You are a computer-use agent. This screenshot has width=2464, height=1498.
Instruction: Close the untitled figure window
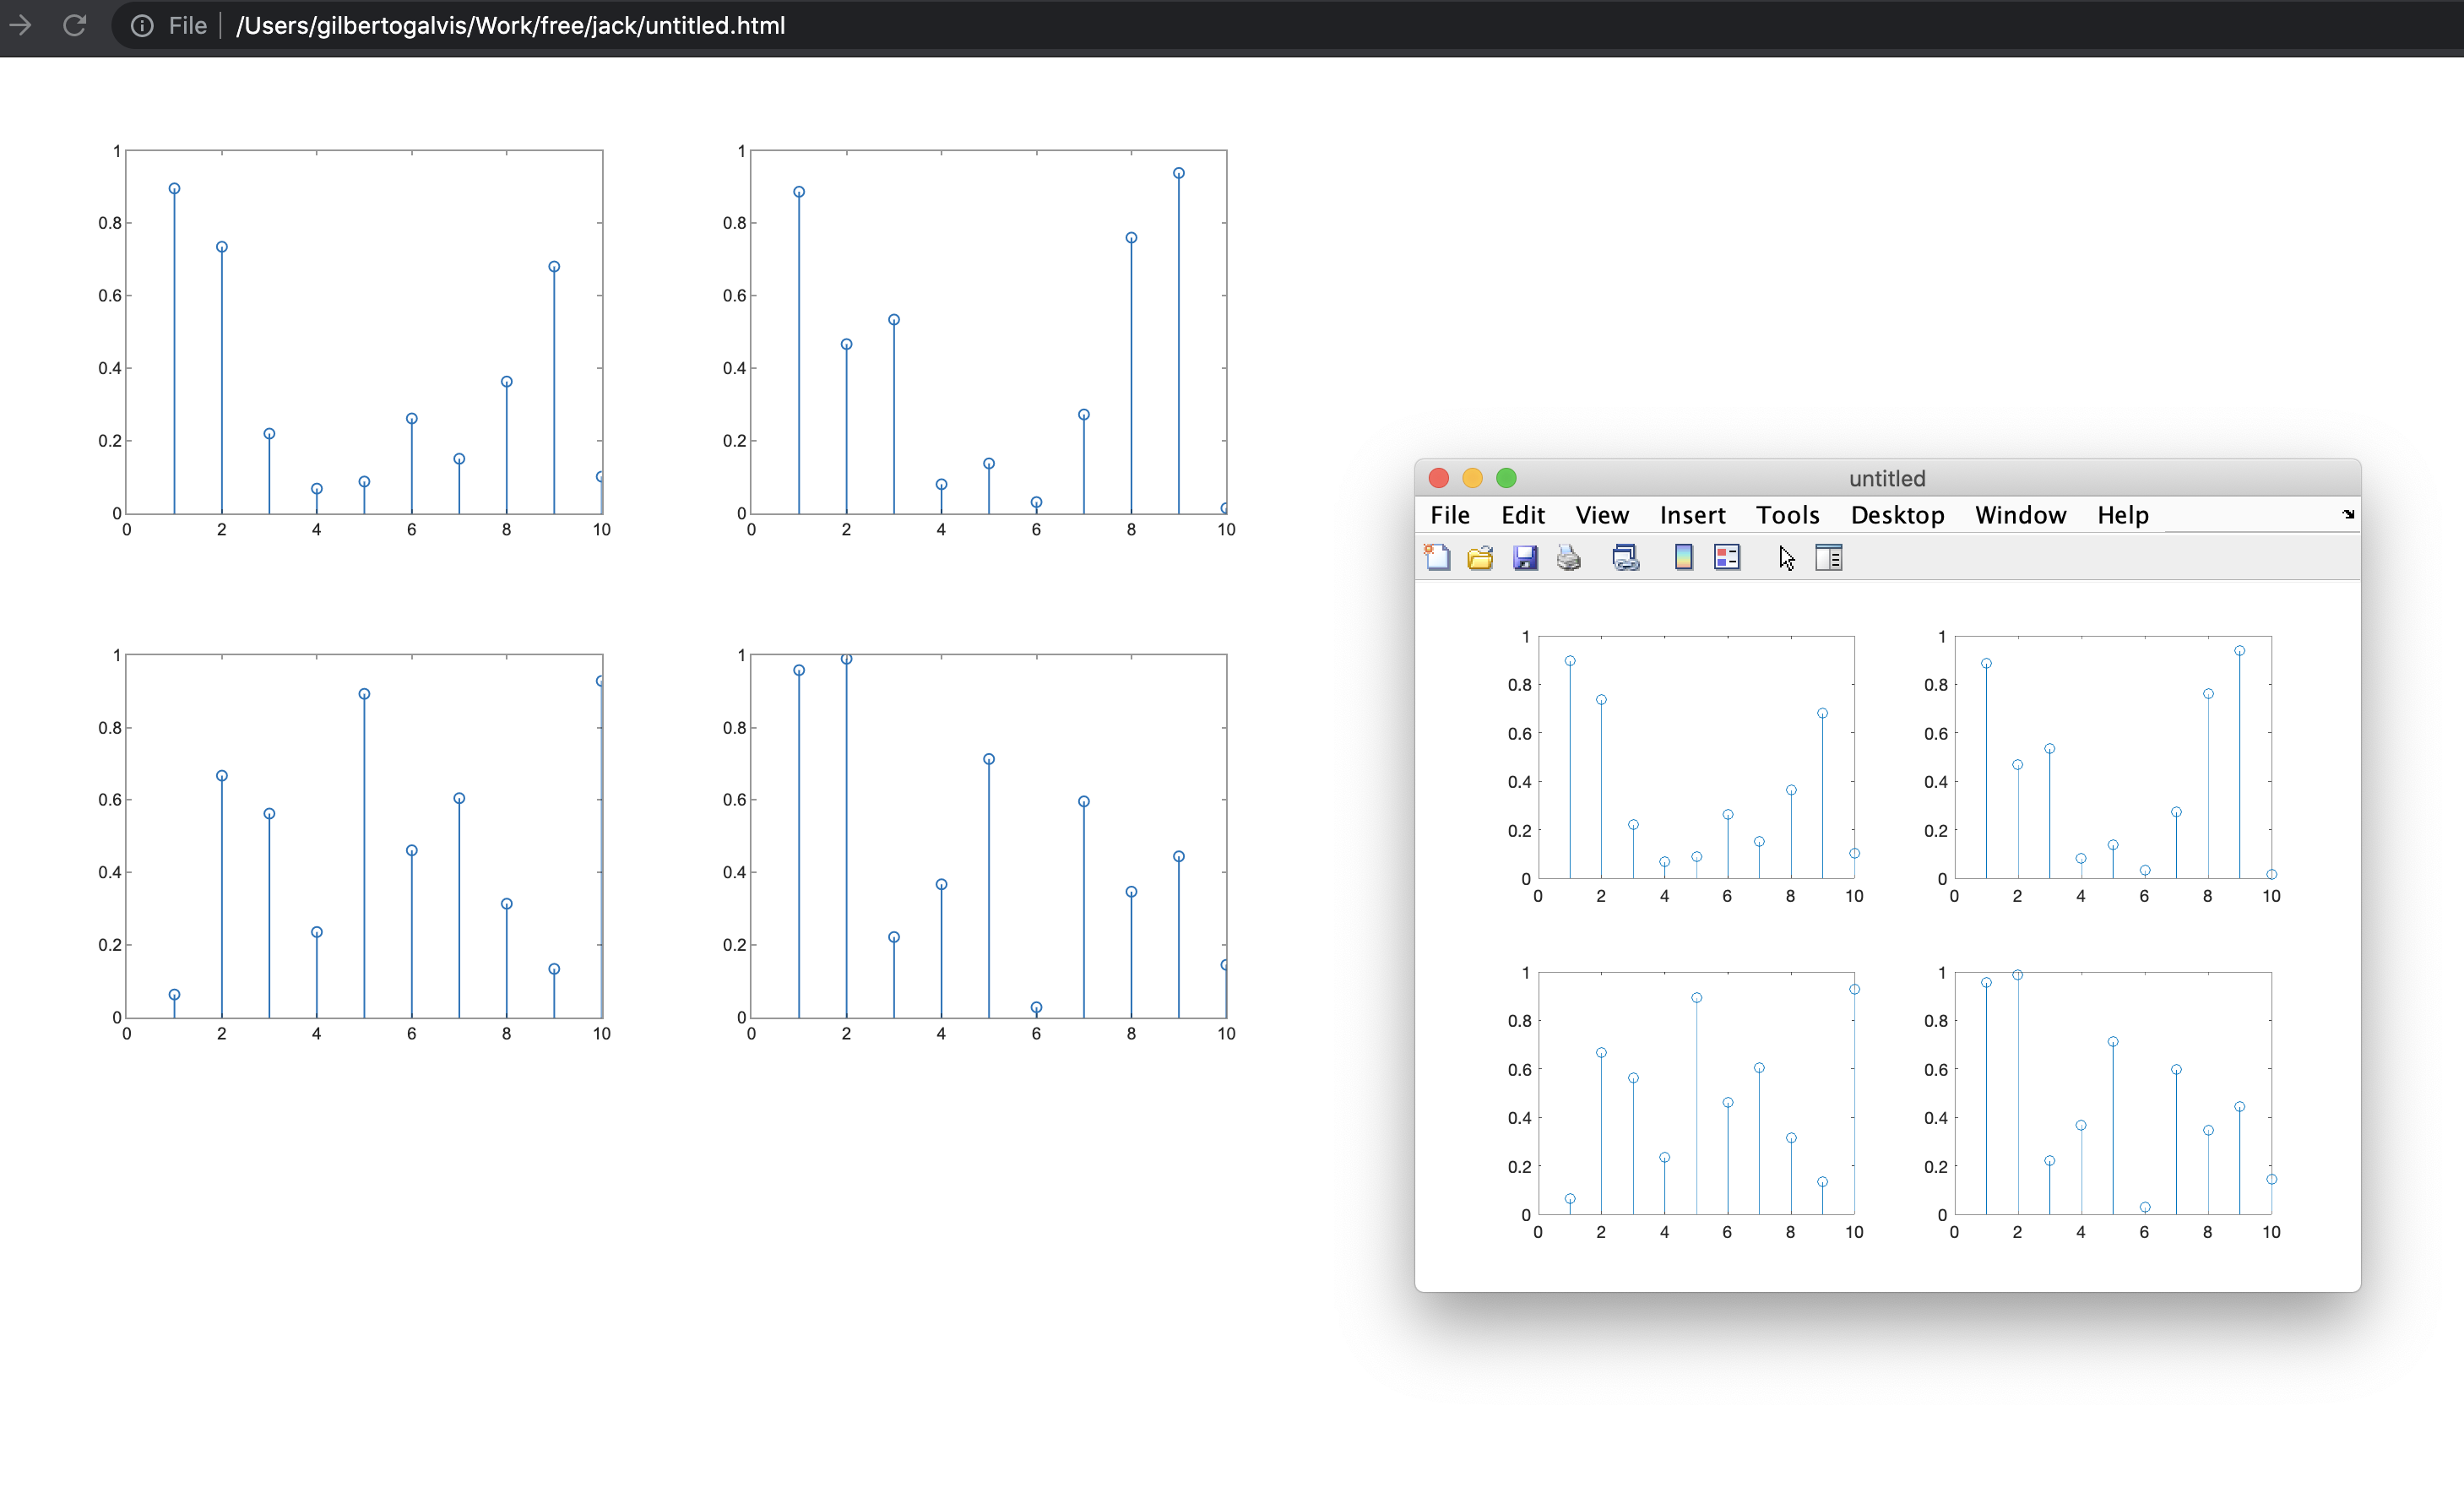coord(1439,478)
